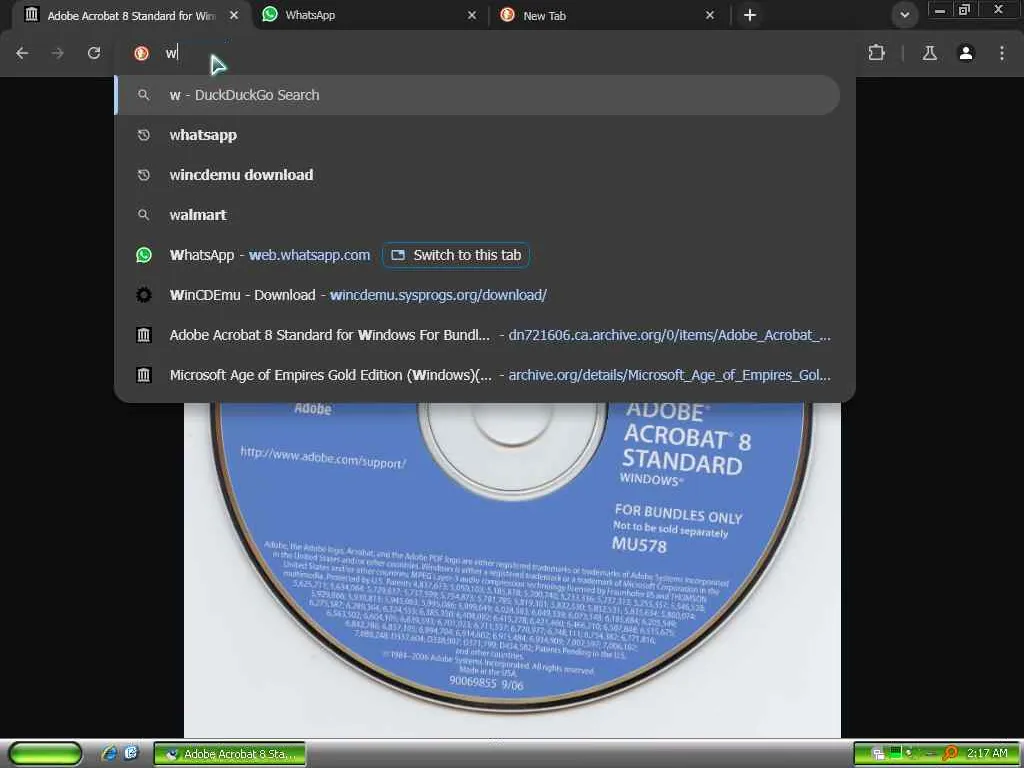Screen dimensions: 1024x768
Task: Click the archive favicon on Acrobat tab
Action: point(31,14)
